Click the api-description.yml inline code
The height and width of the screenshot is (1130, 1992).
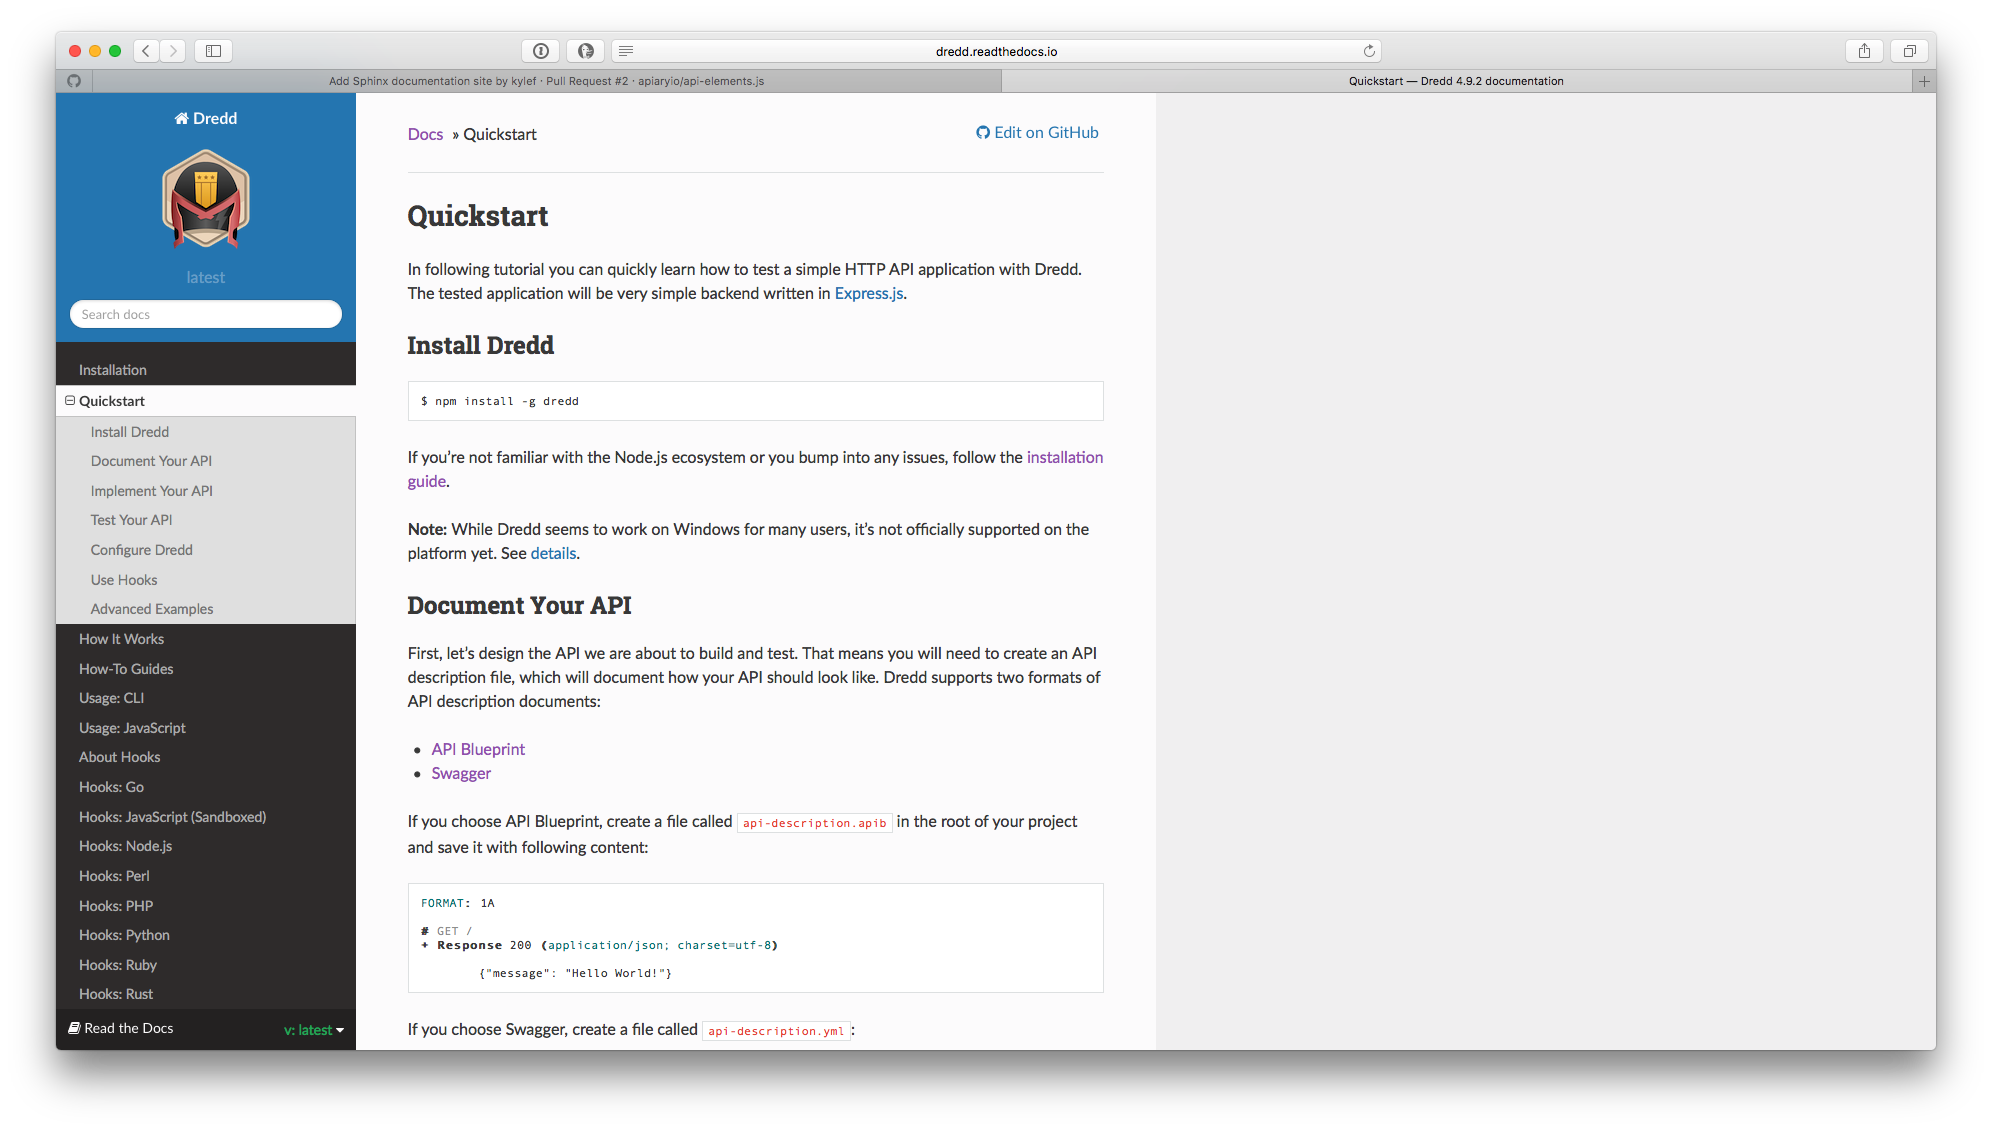(776, 1031)
